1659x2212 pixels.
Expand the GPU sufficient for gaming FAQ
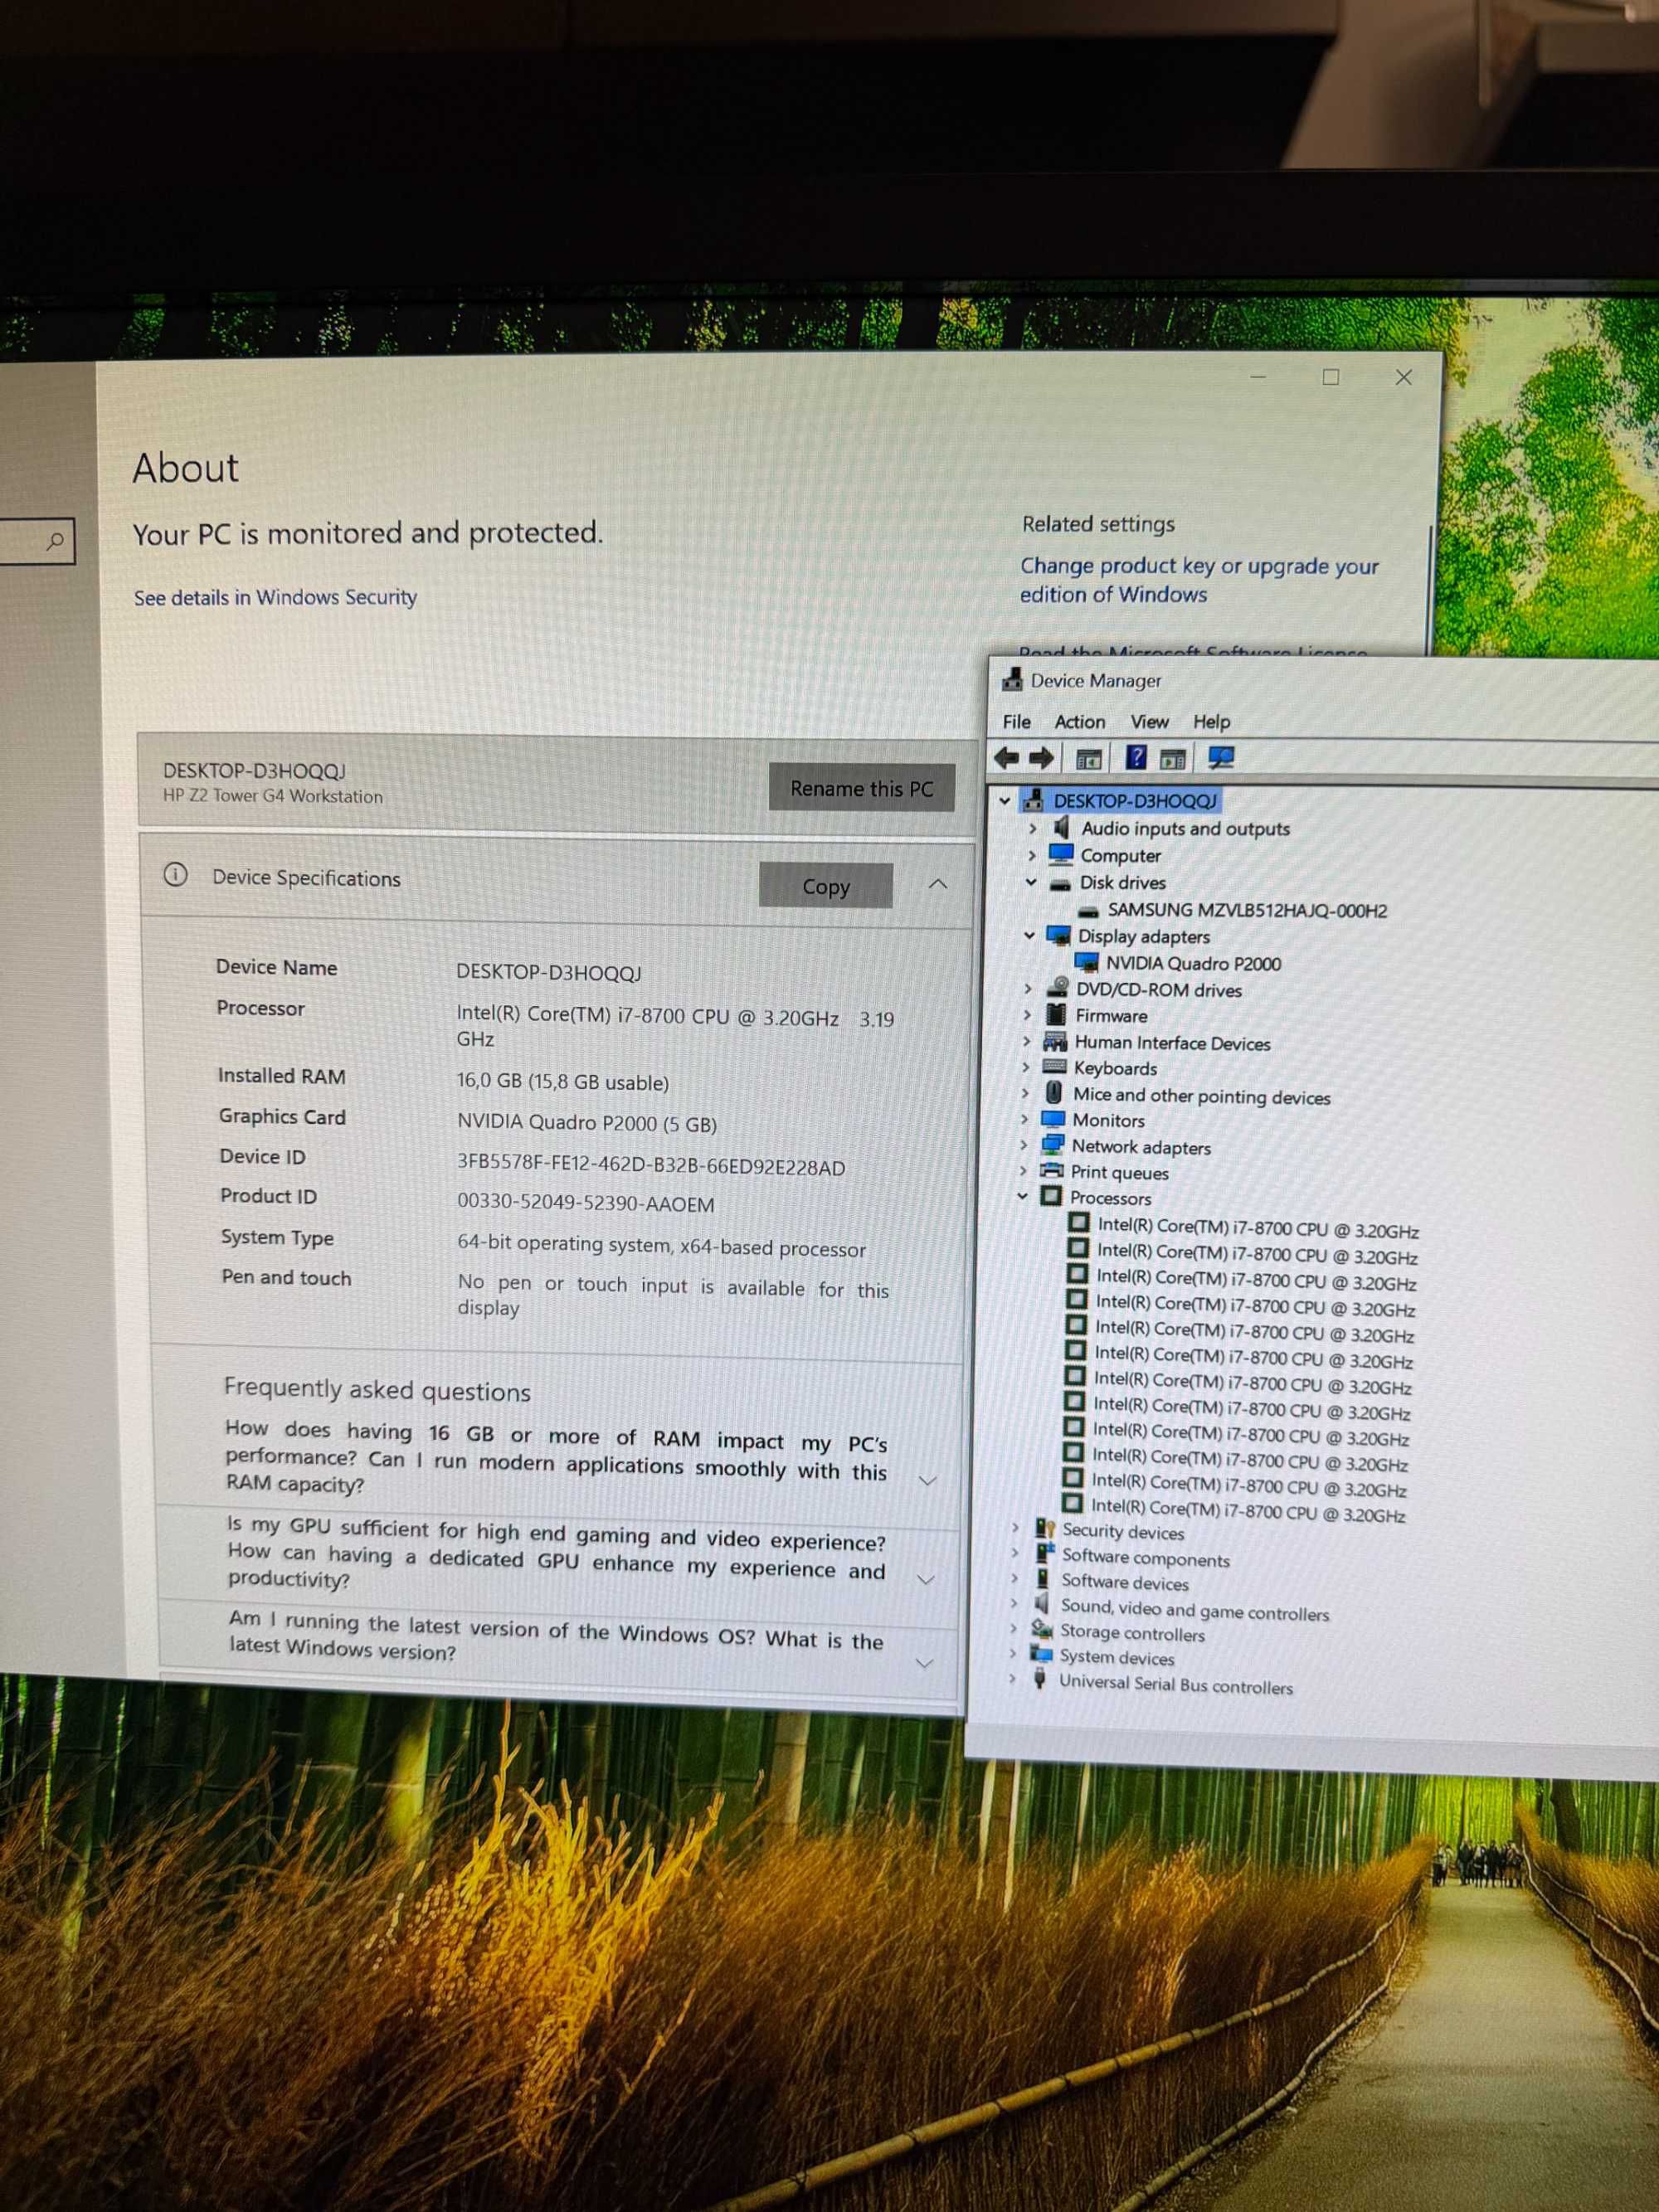[926, 1580]
